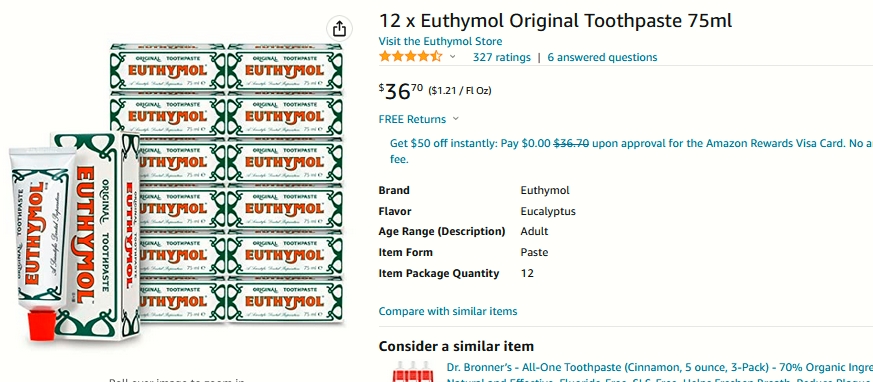Open the 327 ratings link
The height and width of the screenshot is (382, 873).
(502, 57)
